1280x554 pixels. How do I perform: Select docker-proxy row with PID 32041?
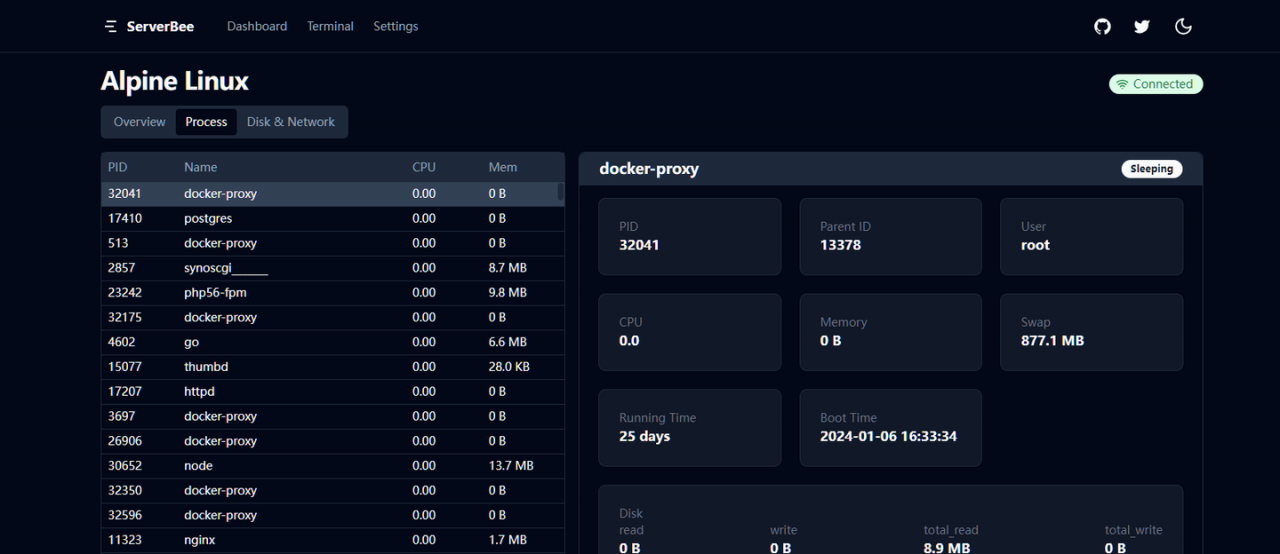(x=332, y=194)
